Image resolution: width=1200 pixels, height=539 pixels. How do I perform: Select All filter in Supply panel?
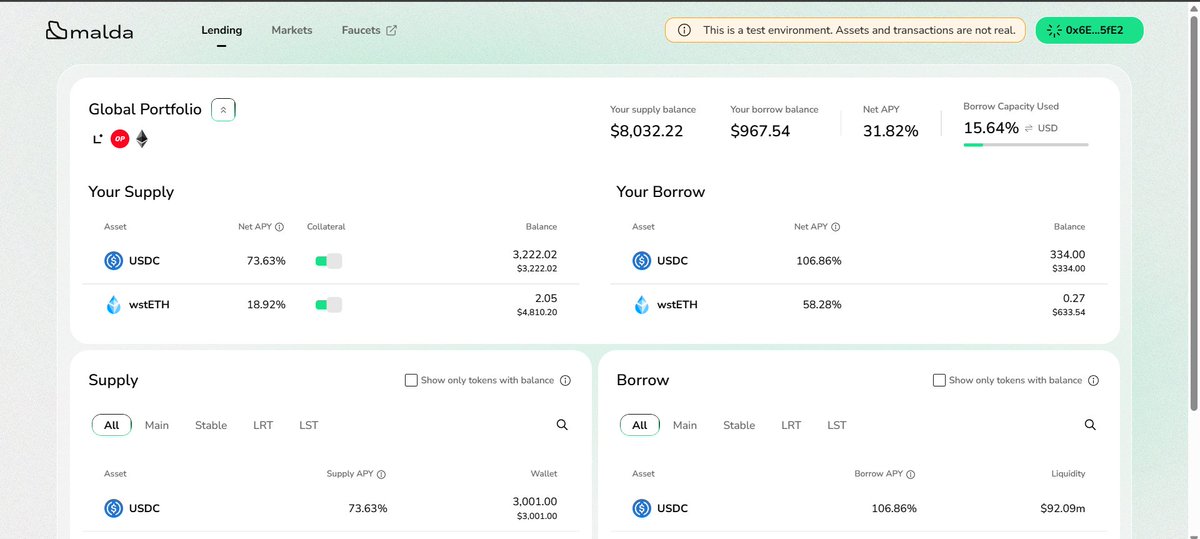point(112,425)
